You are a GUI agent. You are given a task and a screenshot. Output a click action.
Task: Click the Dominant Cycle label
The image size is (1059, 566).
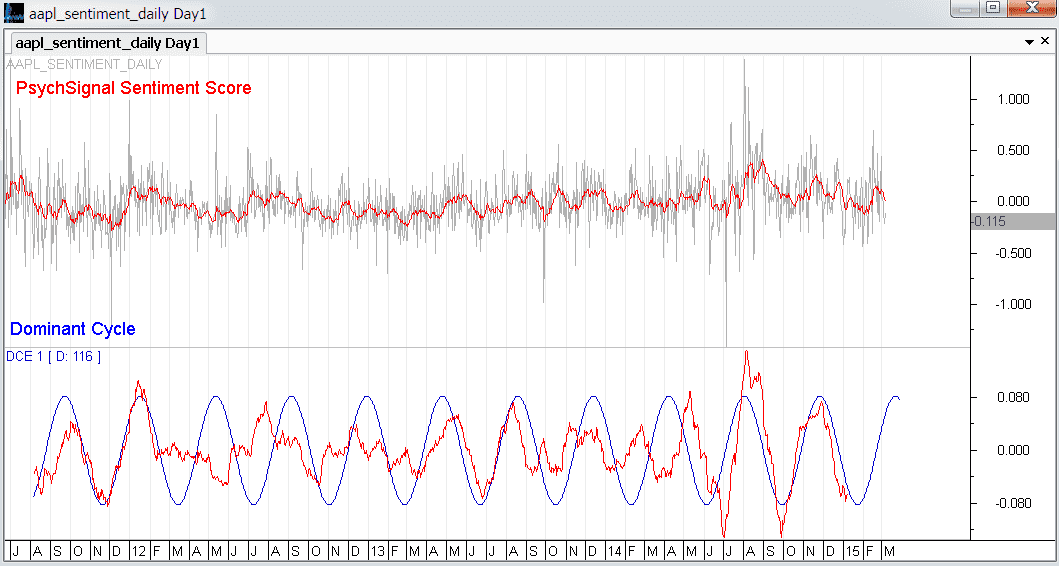pyautogui.click(x=72, y=329)
